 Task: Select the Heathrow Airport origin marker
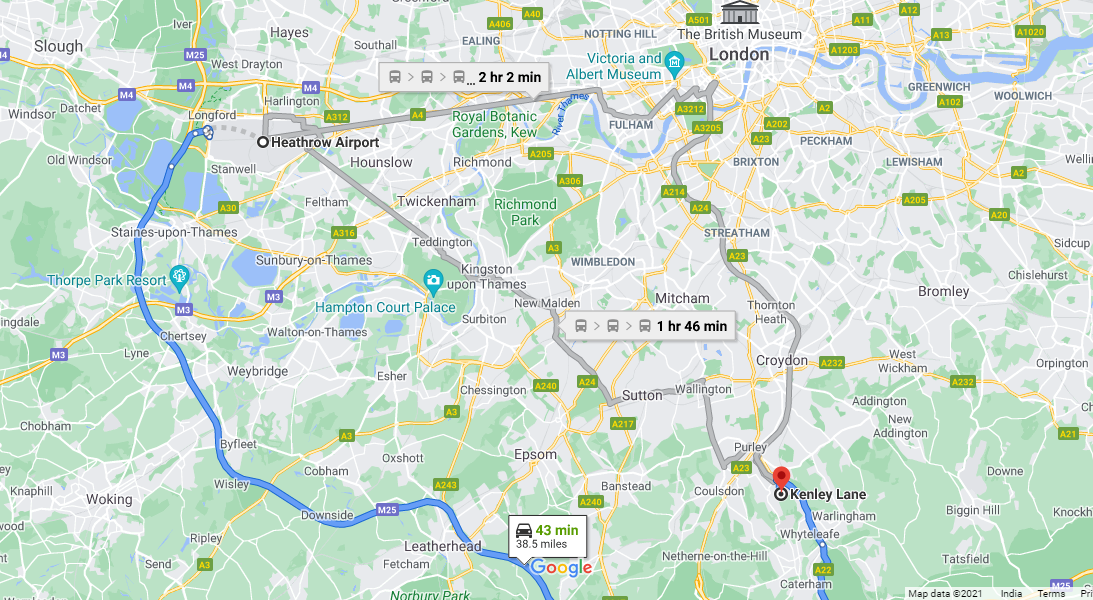click(263, 142)
